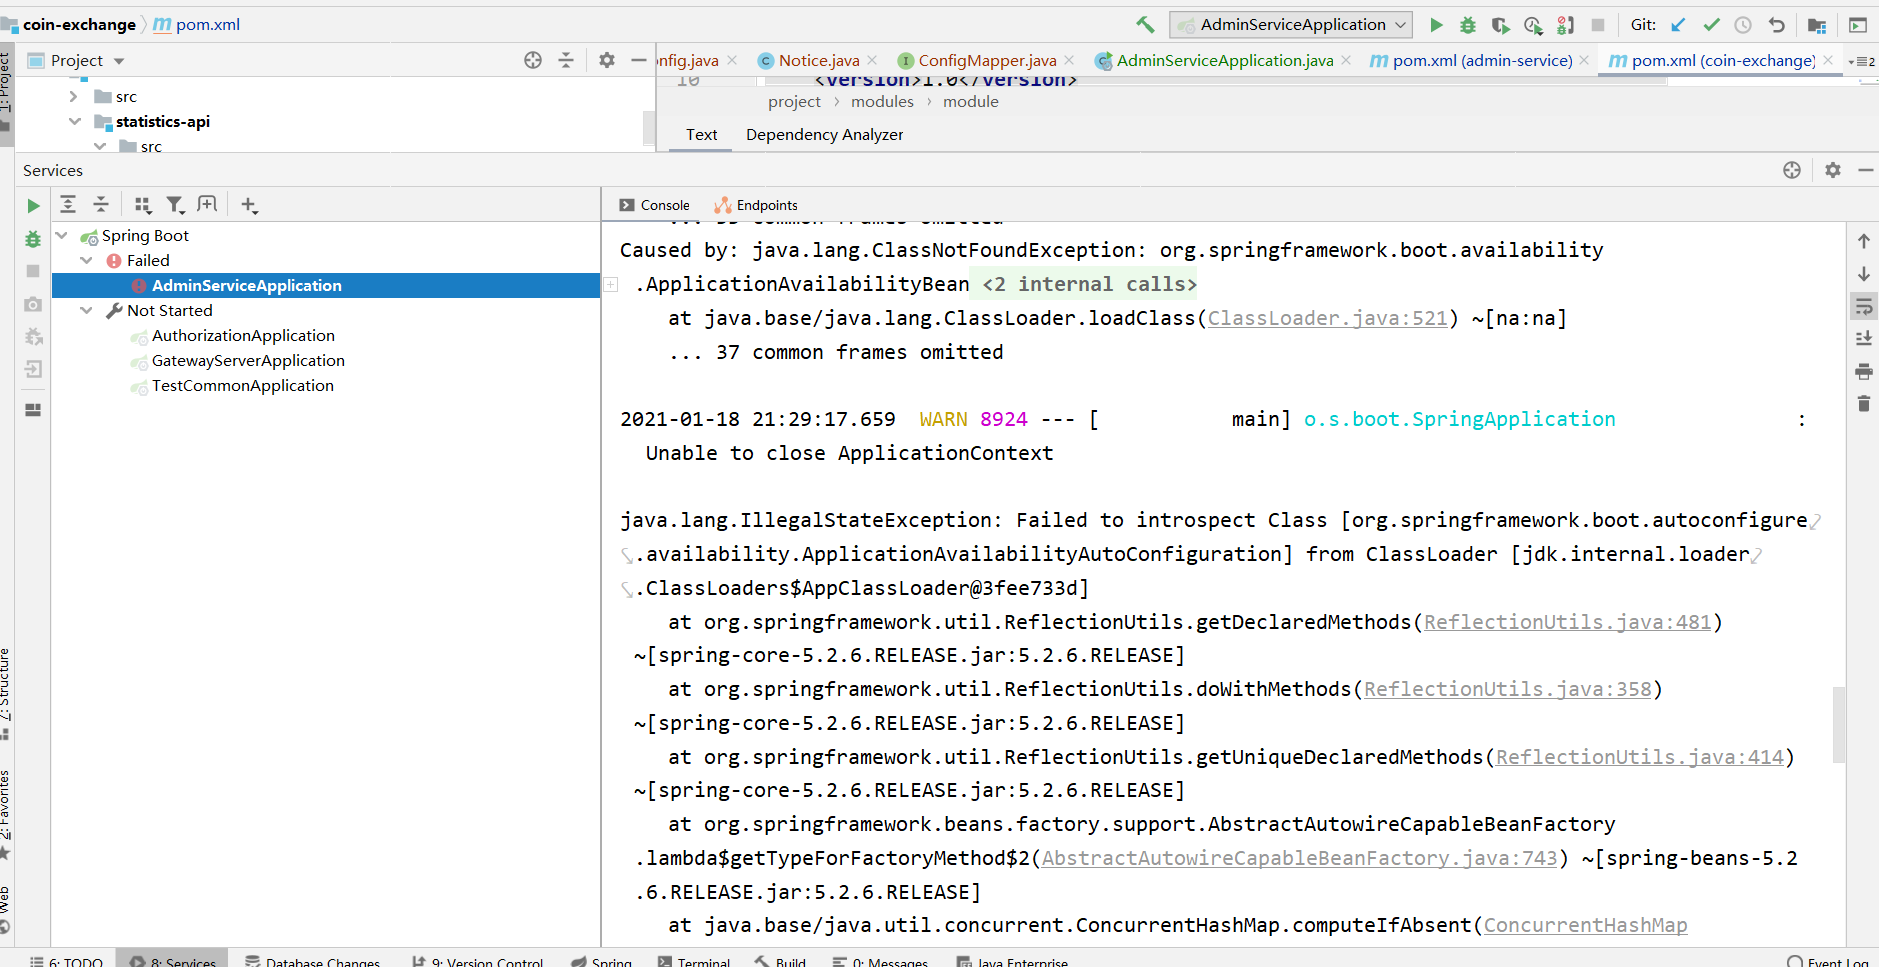The height and width of the screenshot is (967, 1879).
Task: Open ReflectionUtils.java:481 link in console
Action: [x=1567, y=622]
